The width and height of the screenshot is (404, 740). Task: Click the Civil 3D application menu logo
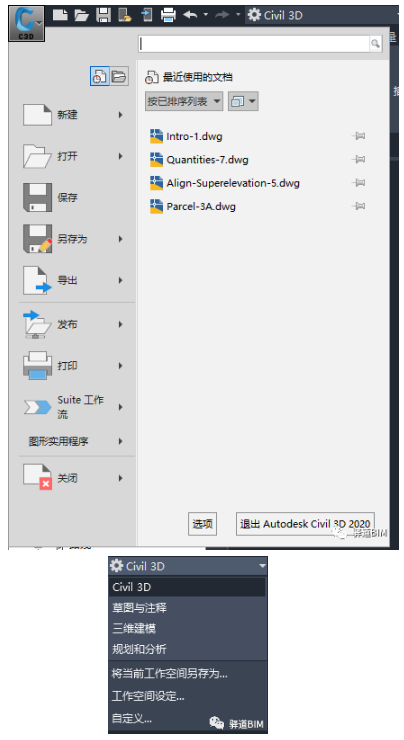pos(26,24)
